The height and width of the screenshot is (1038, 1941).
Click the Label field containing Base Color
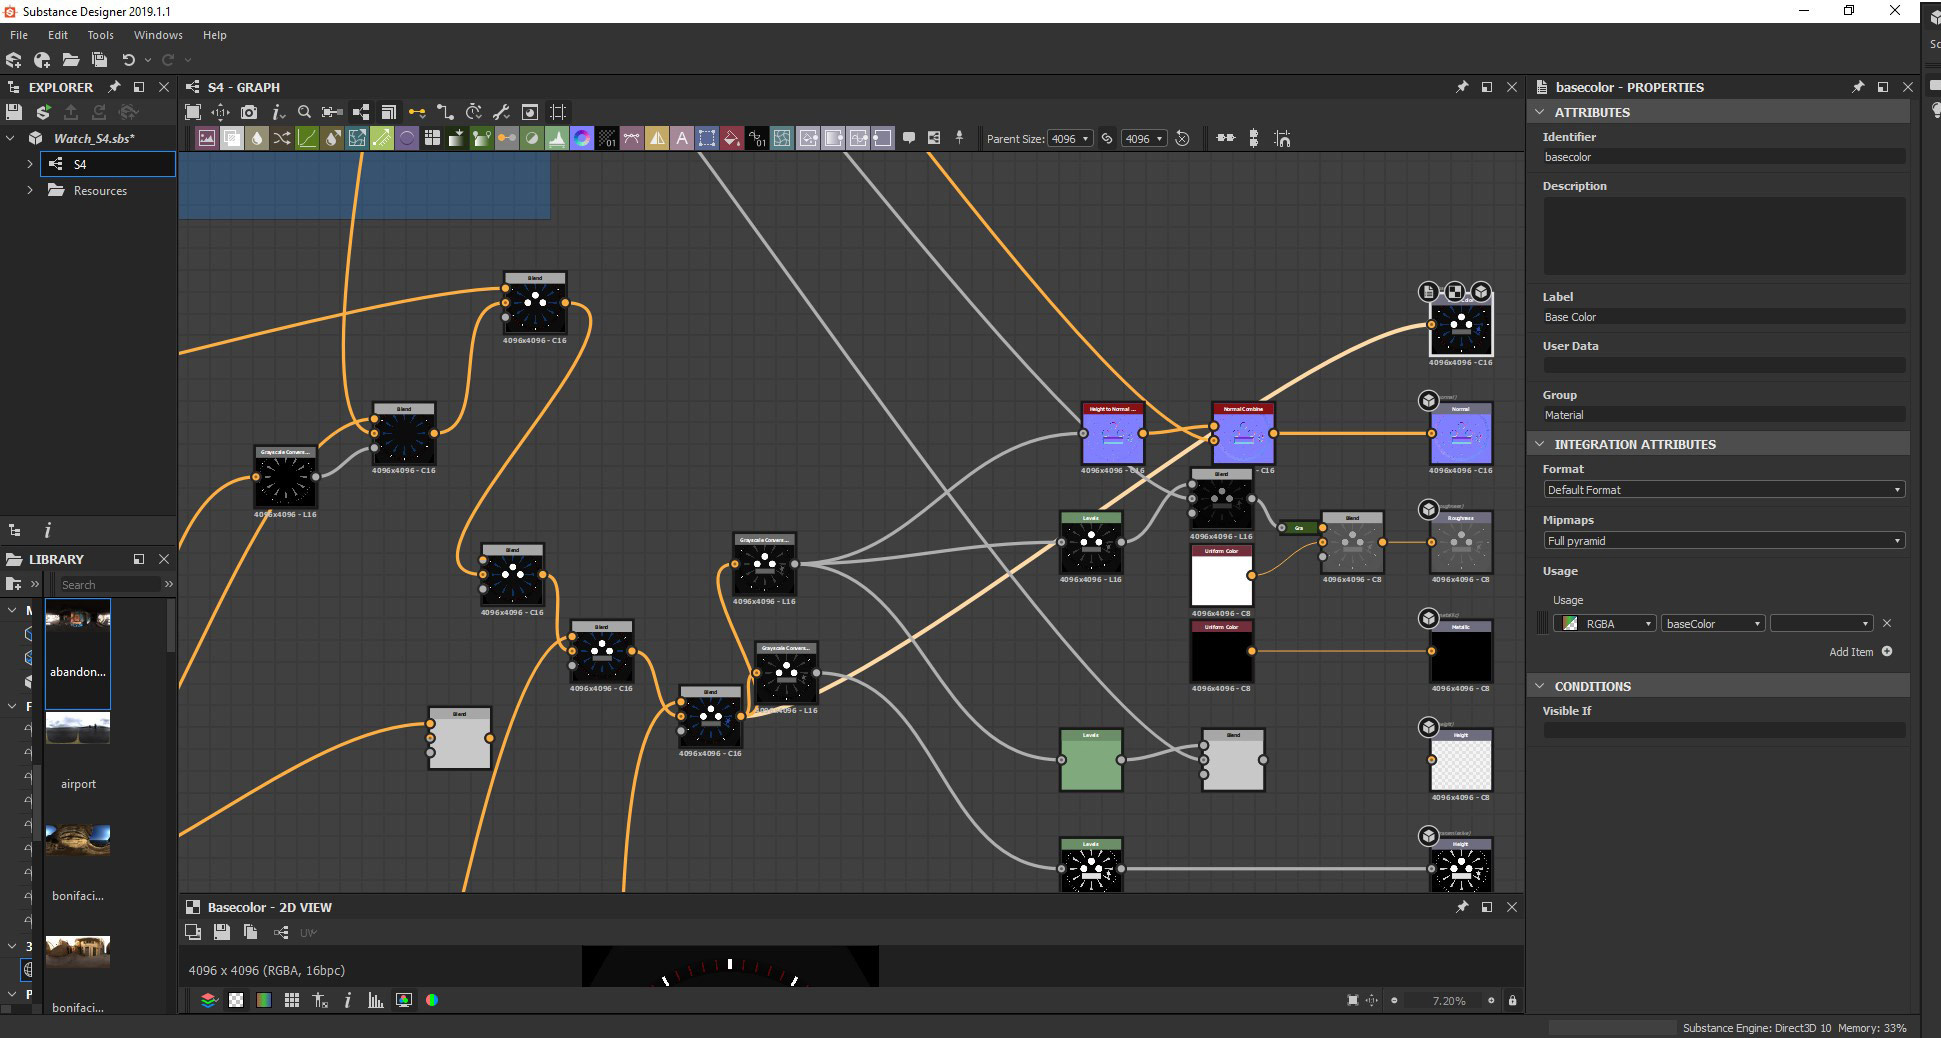point(1723,317)
